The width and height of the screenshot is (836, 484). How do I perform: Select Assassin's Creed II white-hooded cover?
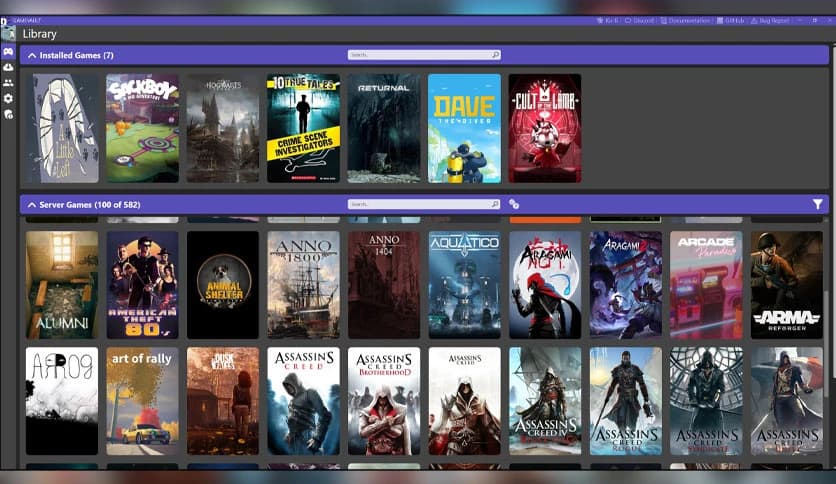point(464,401)
